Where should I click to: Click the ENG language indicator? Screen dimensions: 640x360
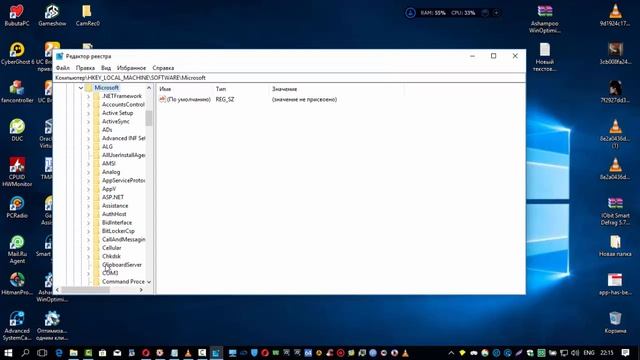tap(589, 353)
